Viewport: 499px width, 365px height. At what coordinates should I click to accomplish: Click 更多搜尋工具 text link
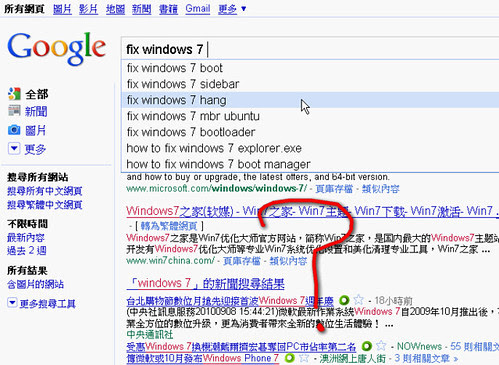48,304
